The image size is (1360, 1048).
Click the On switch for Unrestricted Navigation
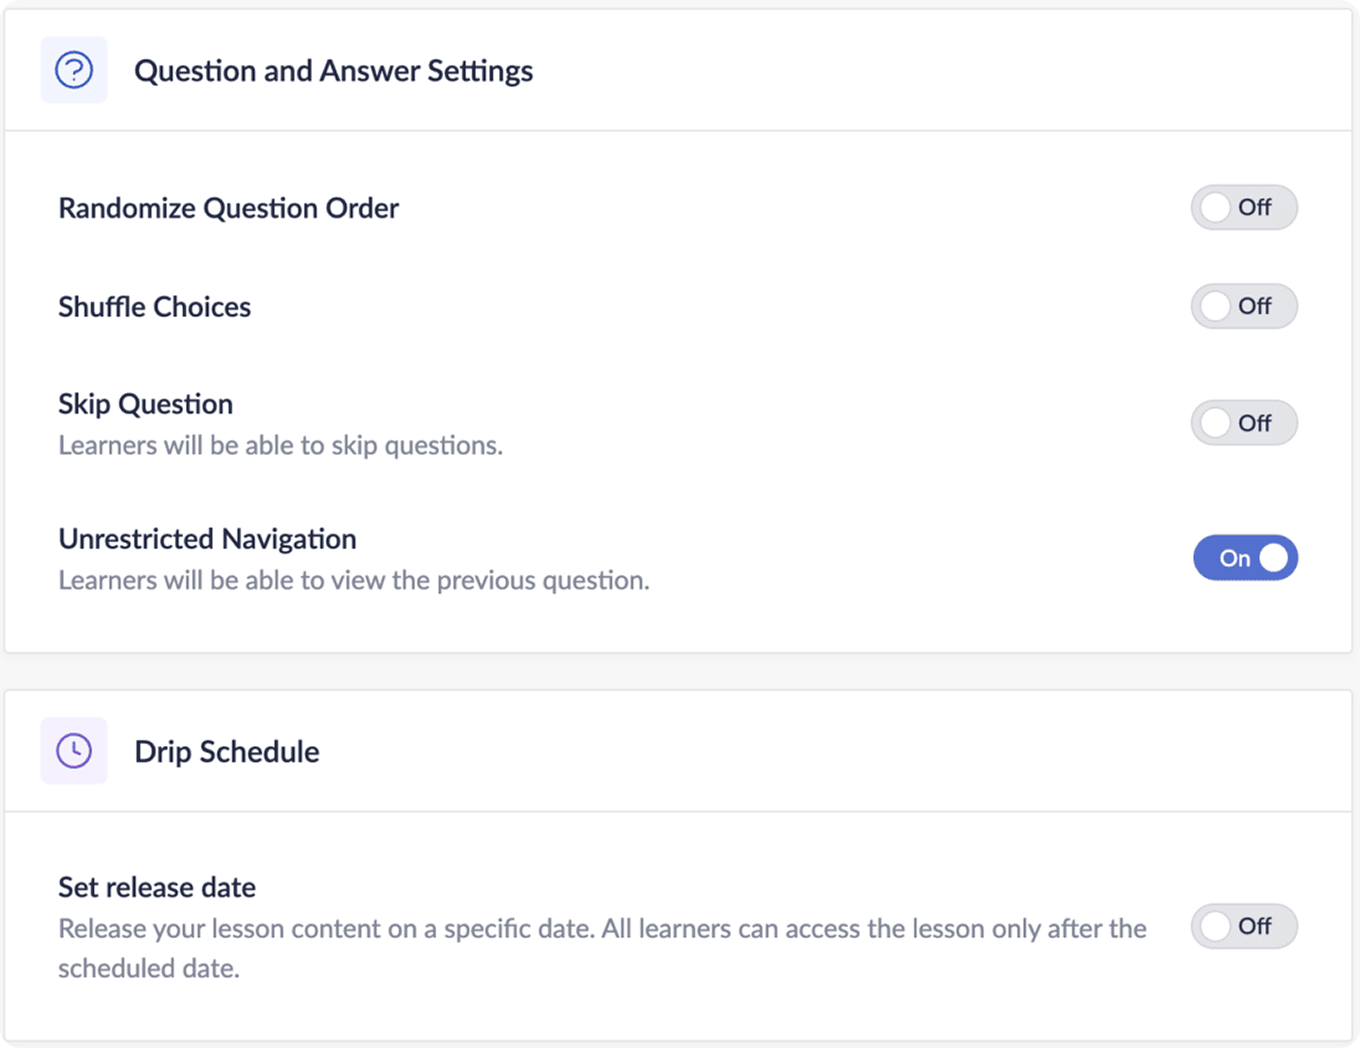tap(1245, 557)
